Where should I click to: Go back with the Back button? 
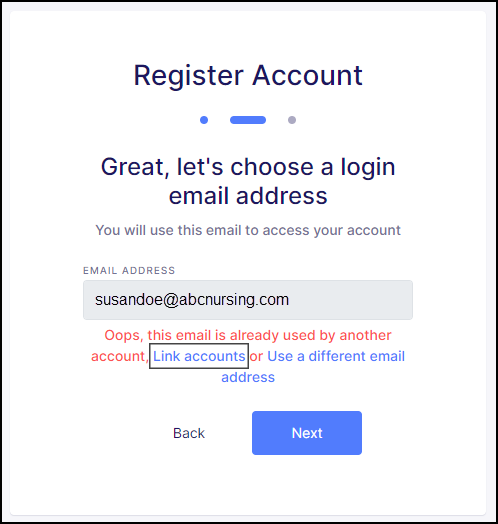pos(189,433)
